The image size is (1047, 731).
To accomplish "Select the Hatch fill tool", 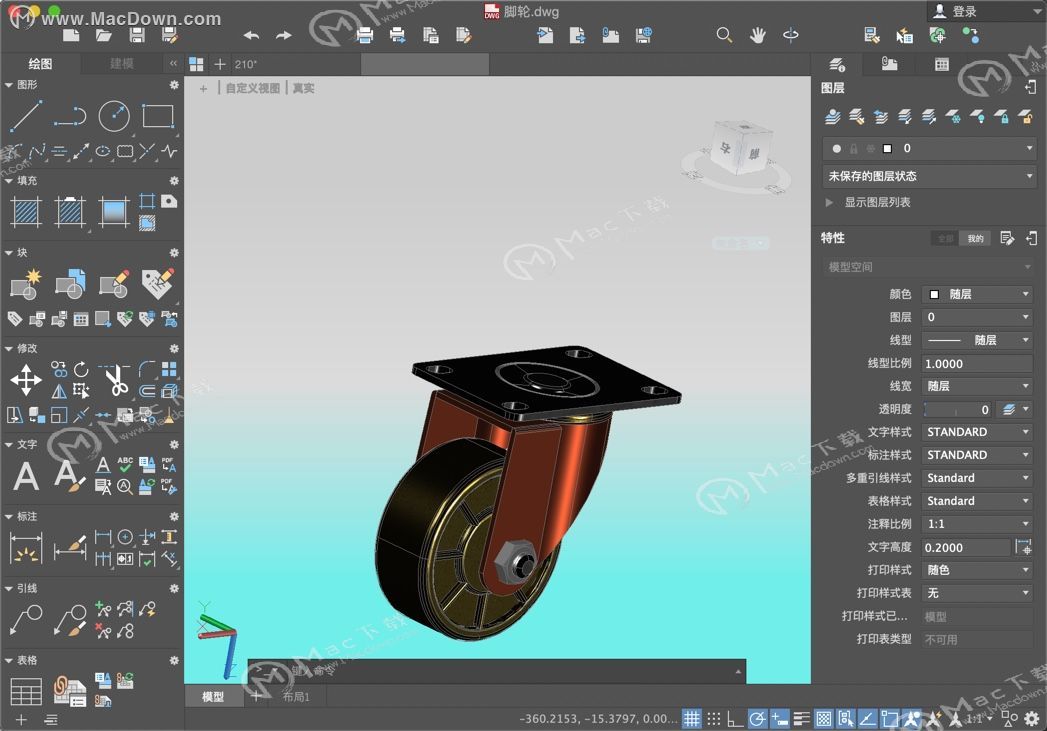I will tap(27, 212).
